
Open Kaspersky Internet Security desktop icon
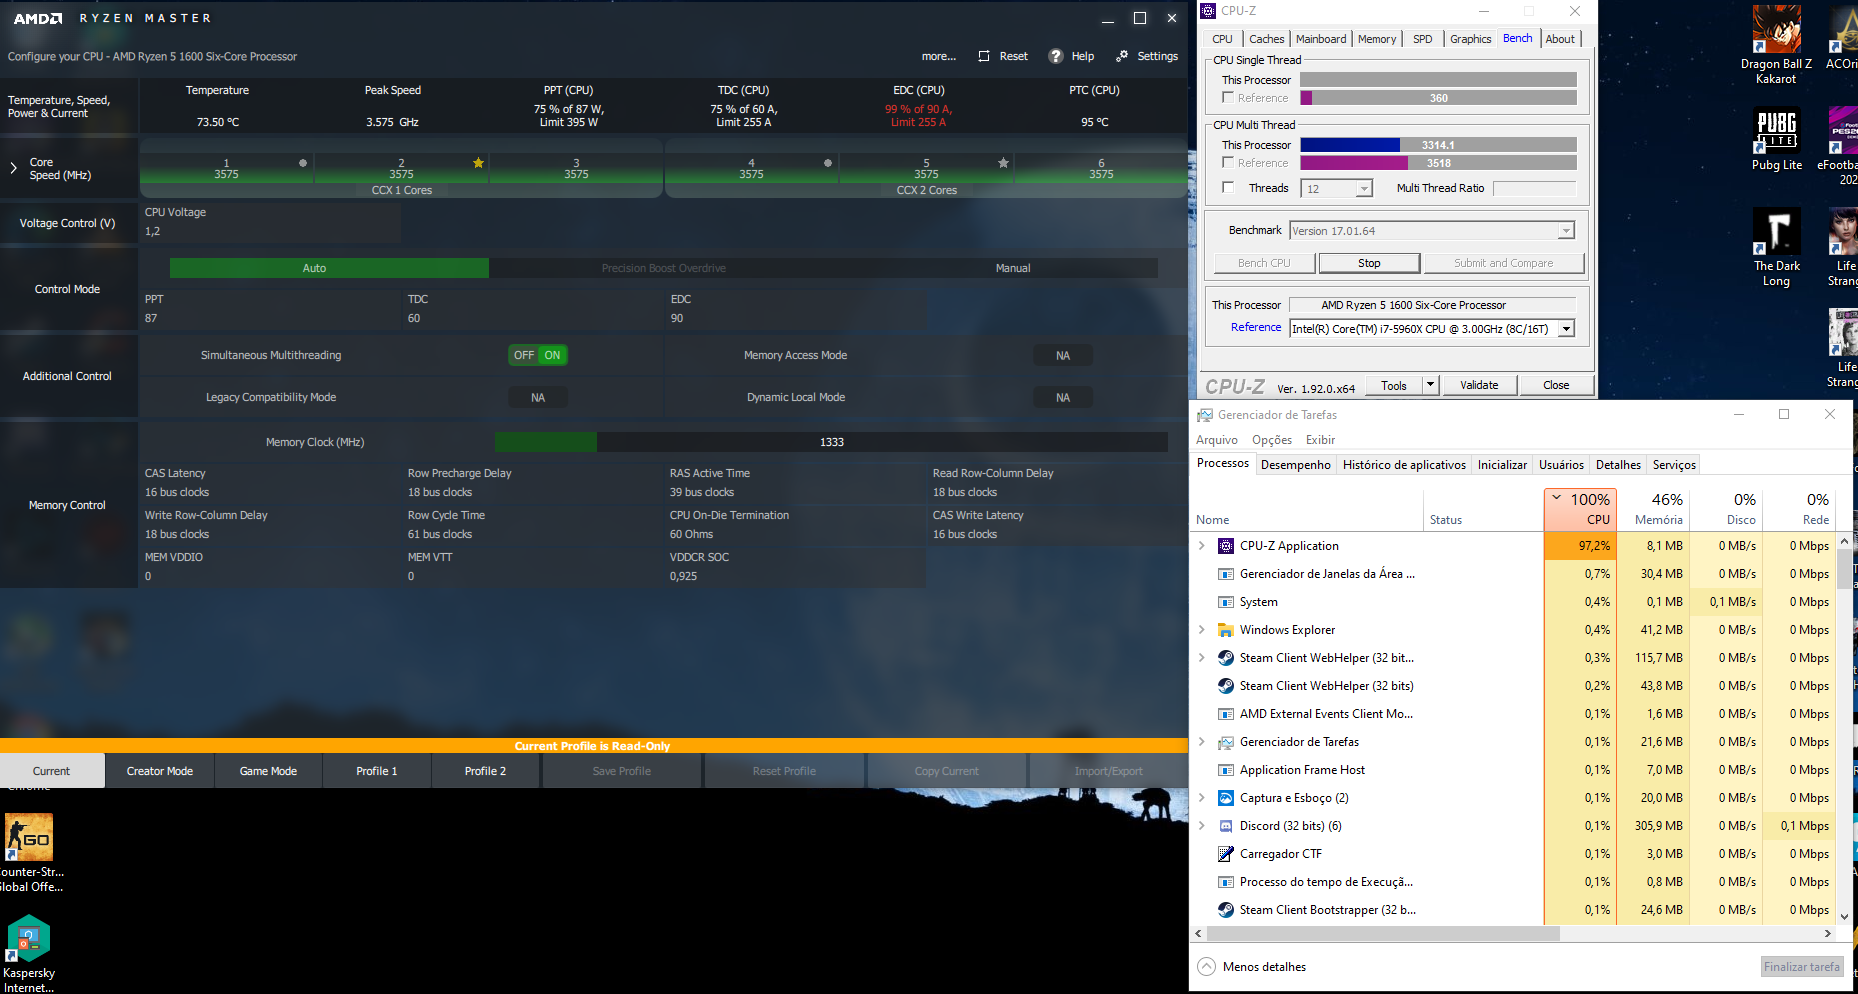(29, 938)
